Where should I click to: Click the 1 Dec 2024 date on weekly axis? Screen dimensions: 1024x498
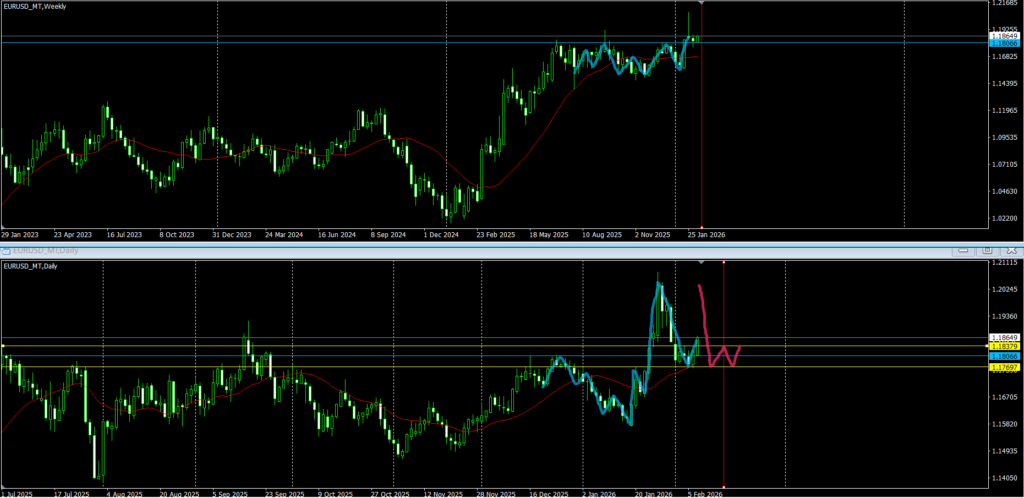[x=440, y=234]
